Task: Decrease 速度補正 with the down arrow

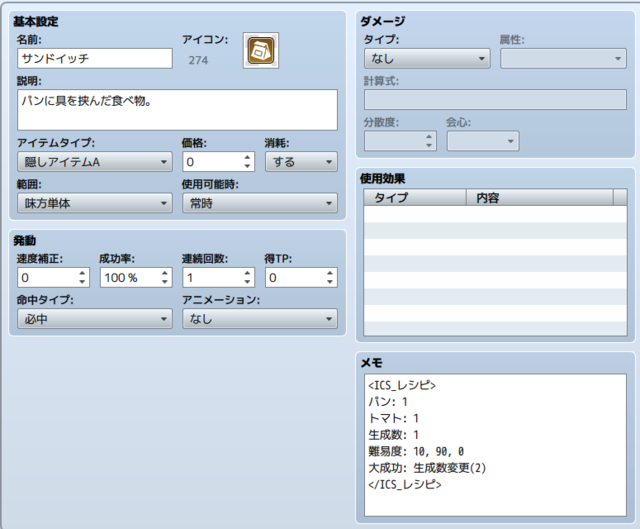Action: tap(82, 282)
